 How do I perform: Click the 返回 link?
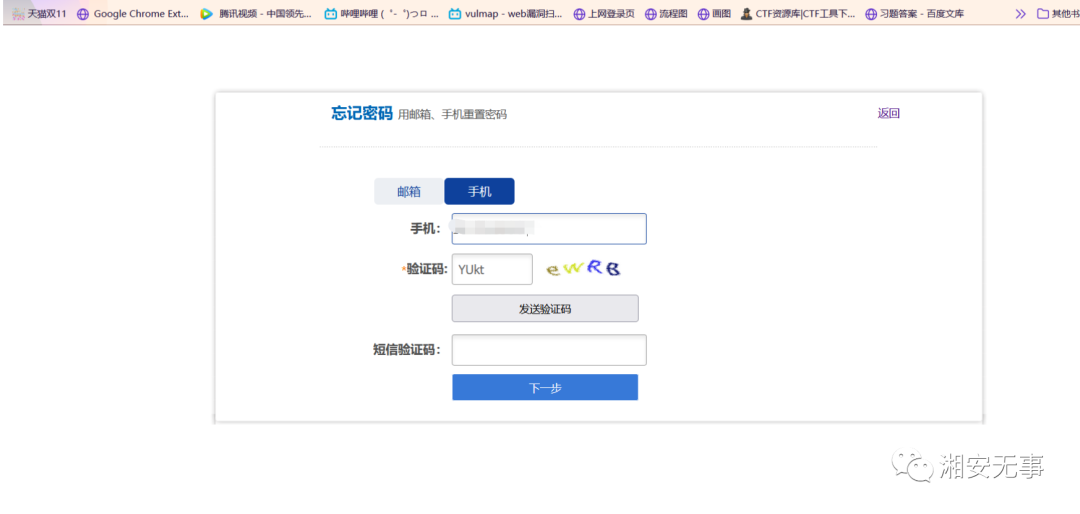pos(889,114)
